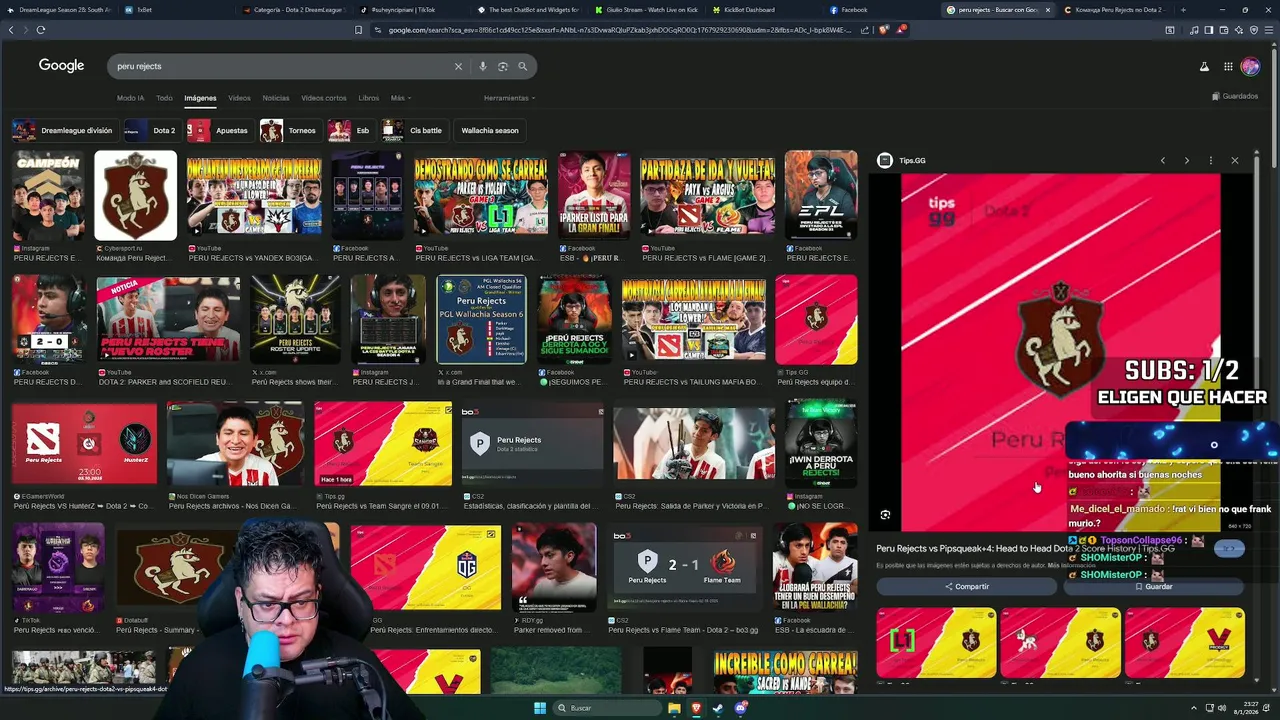Open Brave browser taskbar icon
This screenshot has height=720, width=1280.
pos(696,708)
